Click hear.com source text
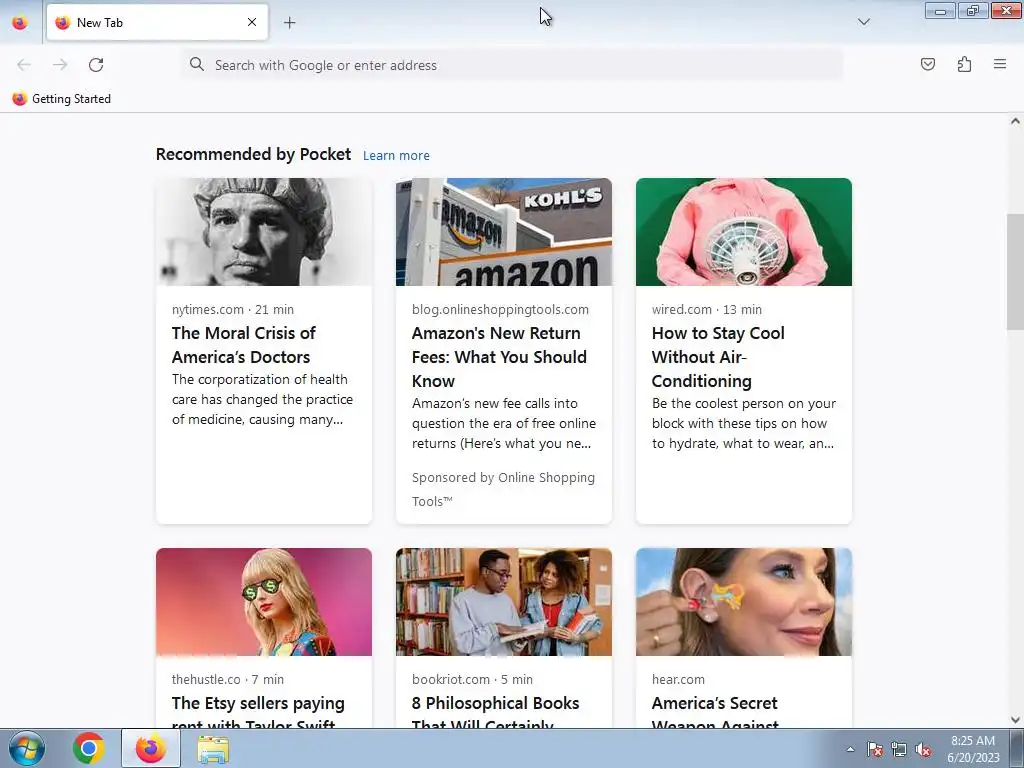This screenshot has width=1024, height=768. click(678, 679)
